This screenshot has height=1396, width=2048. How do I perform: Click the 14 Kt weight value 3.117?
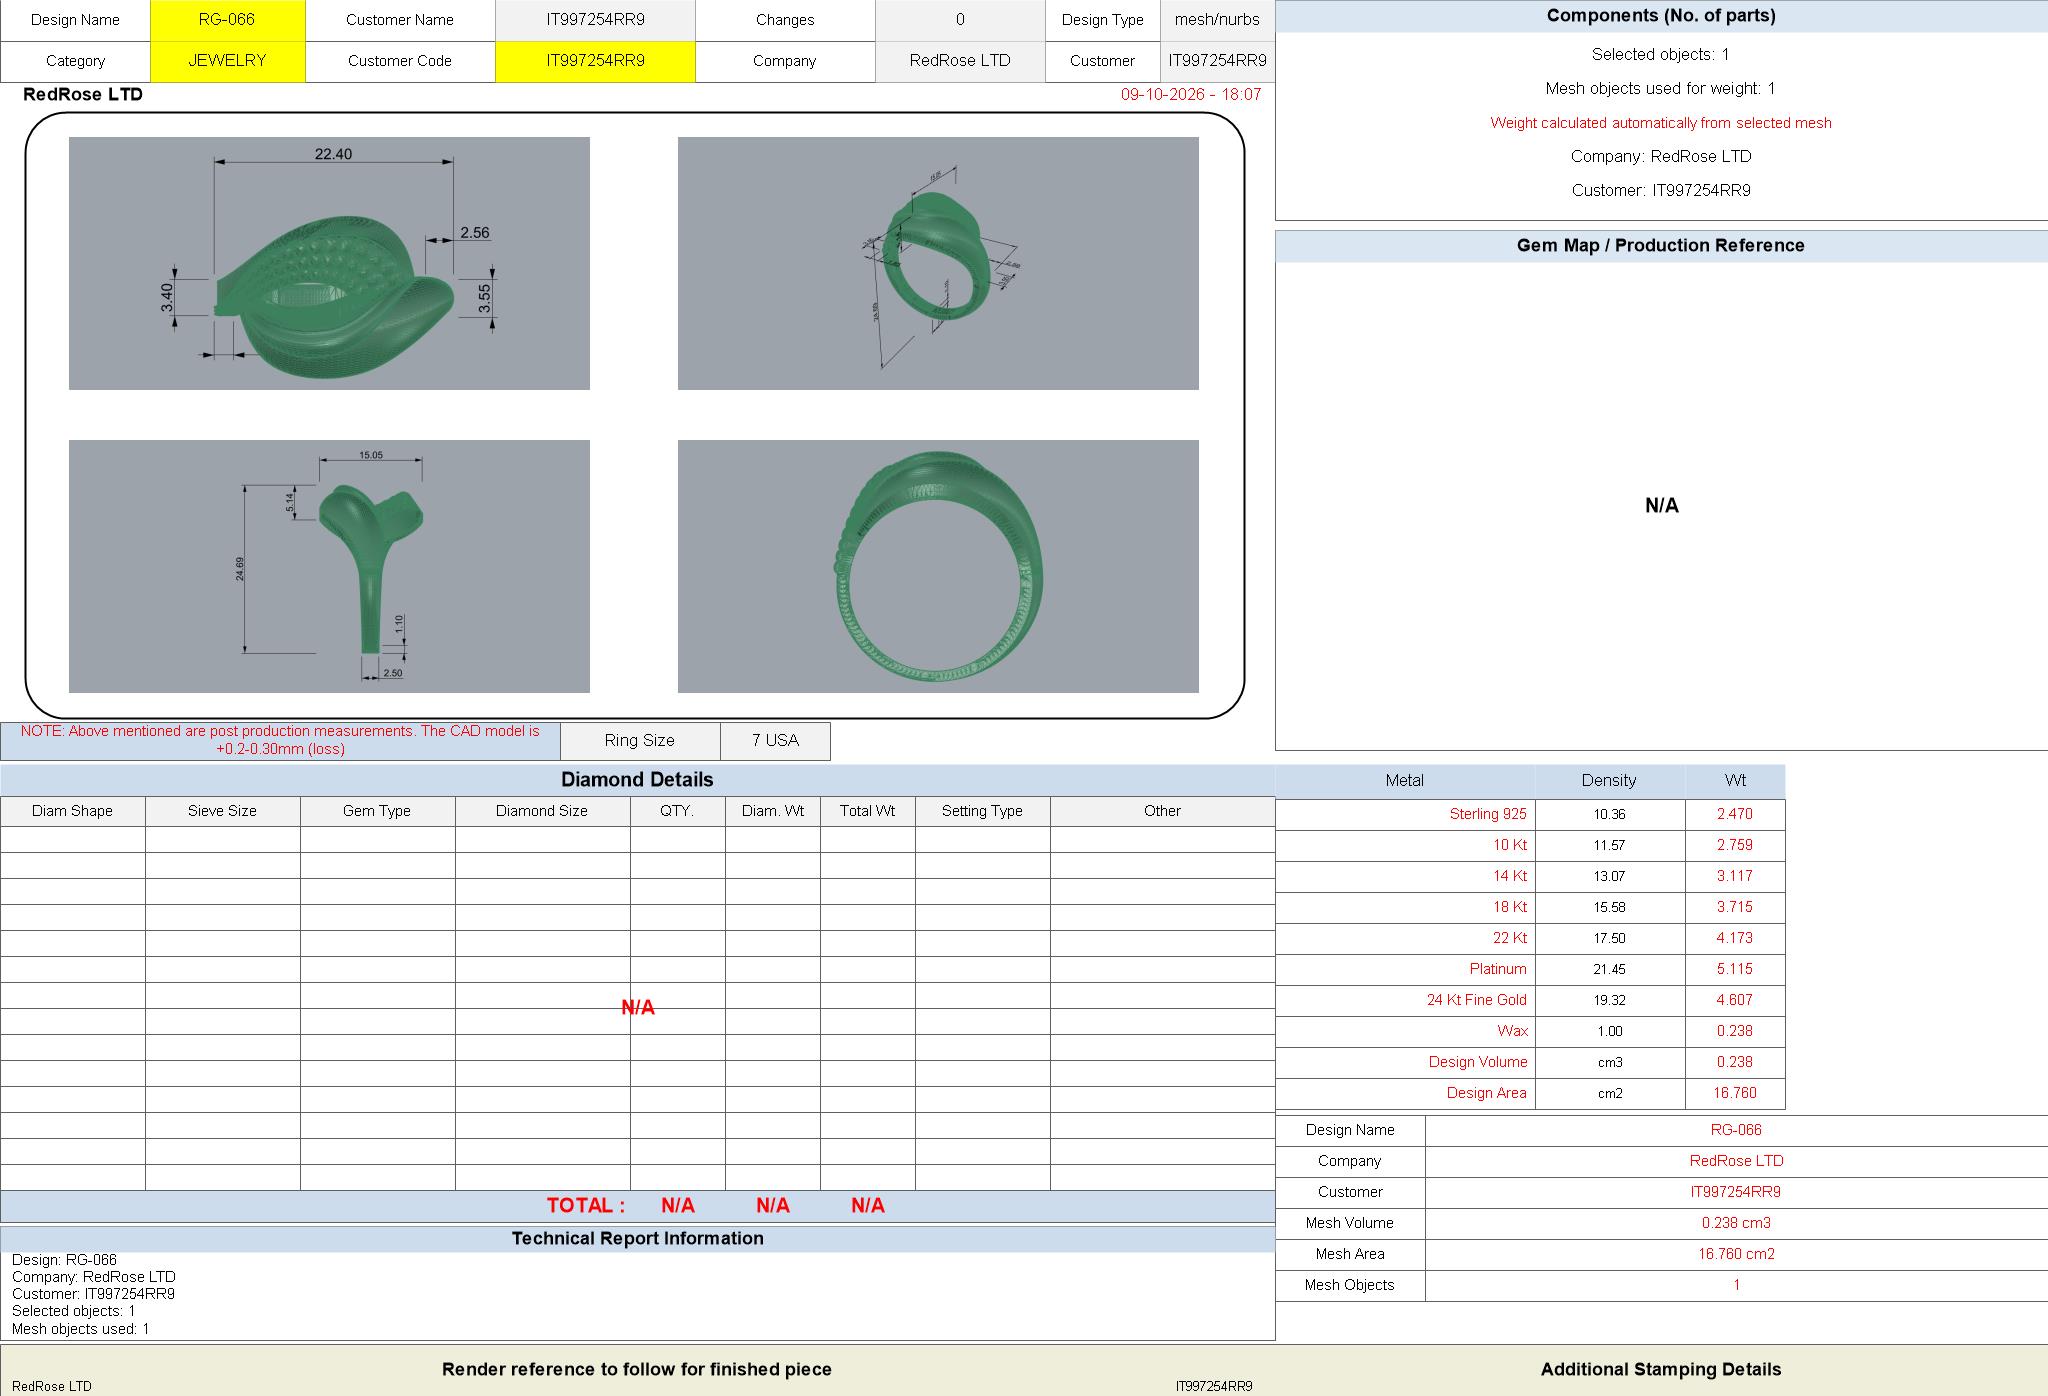pos(1735,876)
